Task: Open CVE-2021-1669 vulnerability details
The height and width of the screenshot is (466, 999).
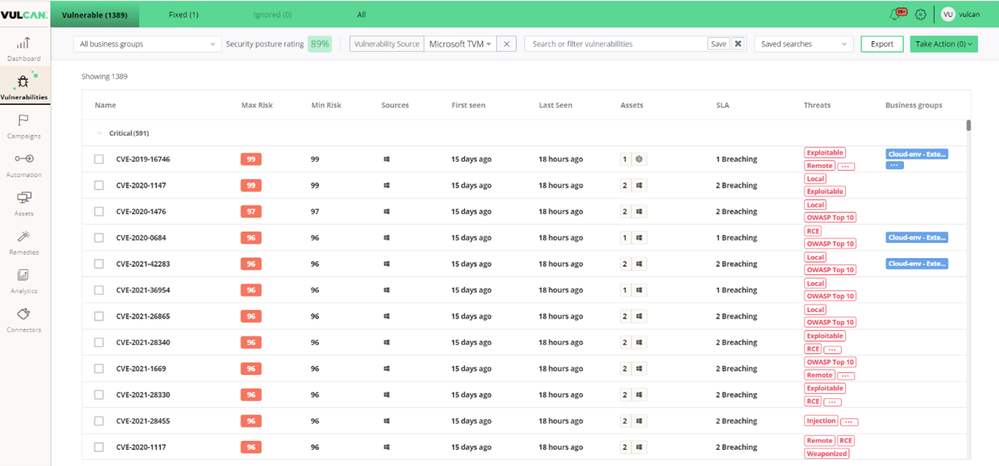Action: pos(141,369)
